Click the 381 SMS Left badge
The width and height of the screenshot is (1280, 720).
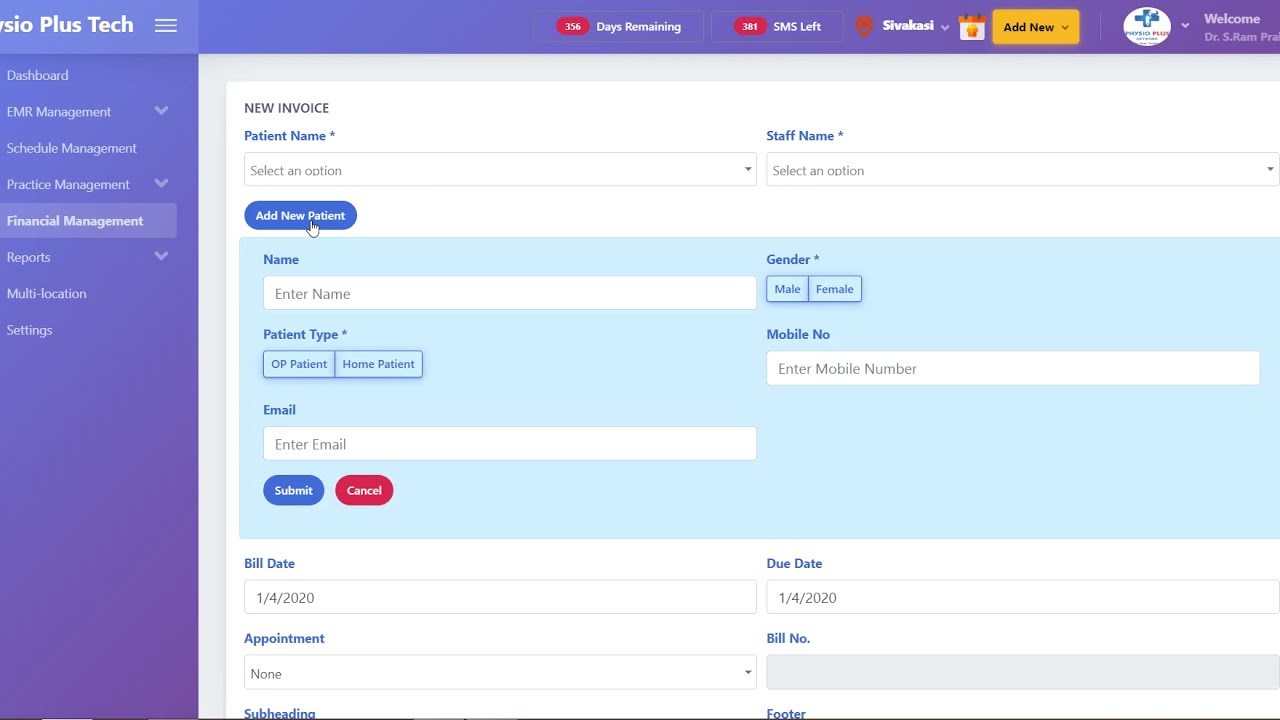click(778, 27)
